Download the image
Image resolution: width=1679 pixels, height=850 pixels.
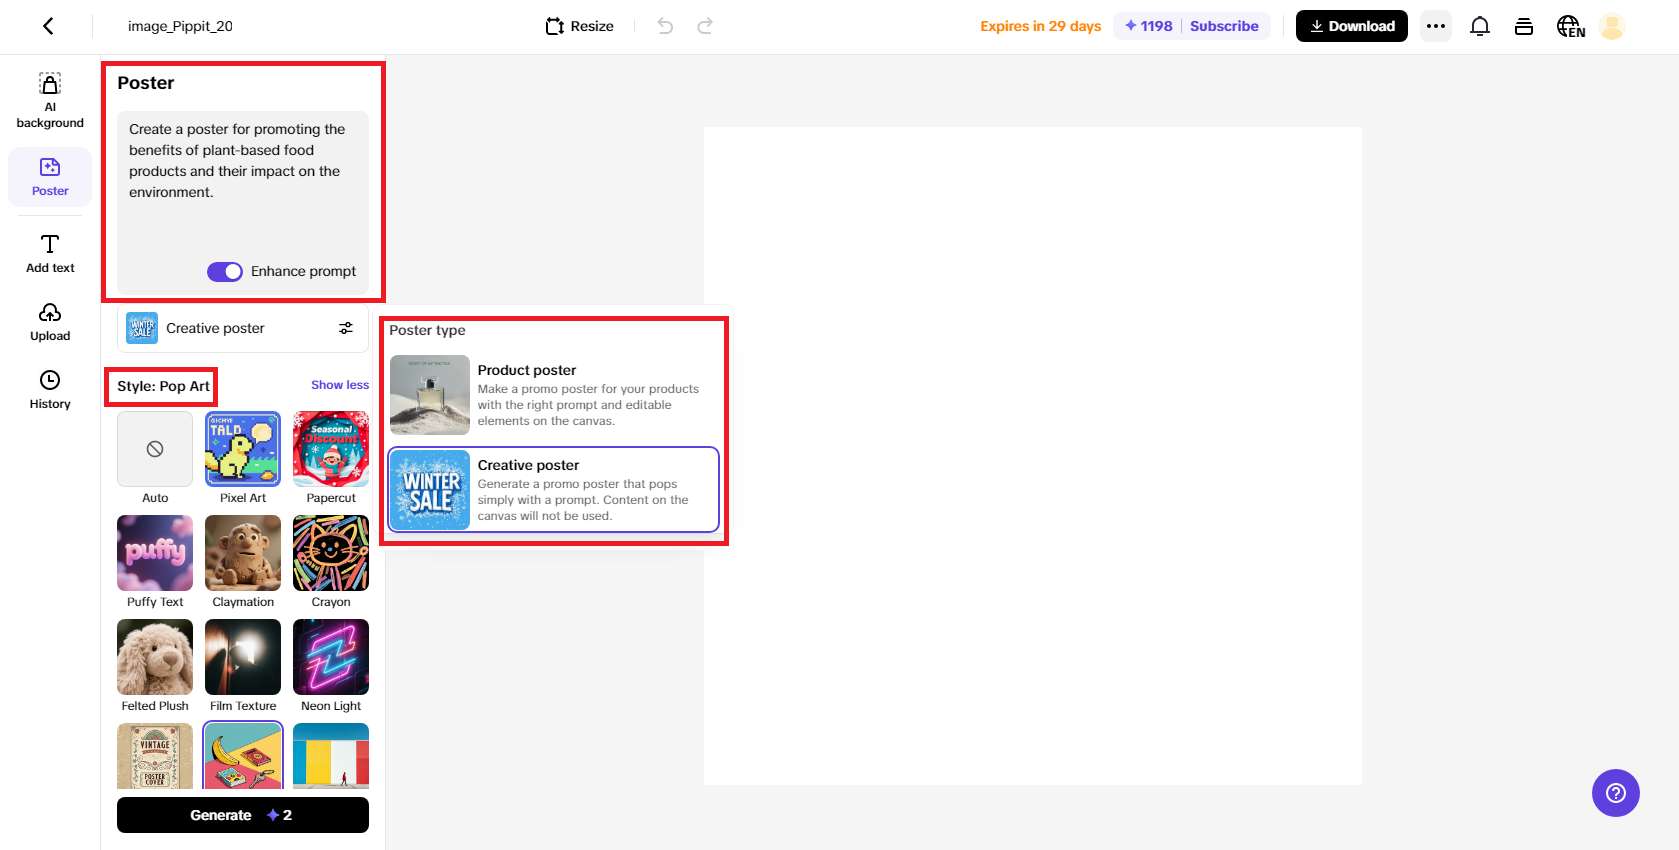coord(1352,26)
